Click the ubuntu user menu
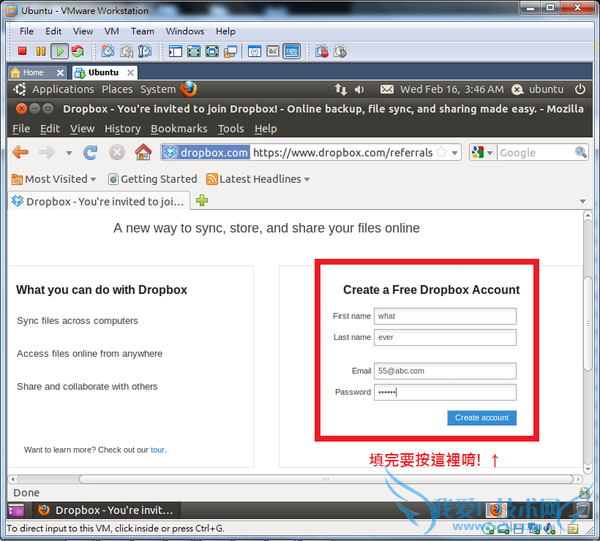 pos(538,89)
